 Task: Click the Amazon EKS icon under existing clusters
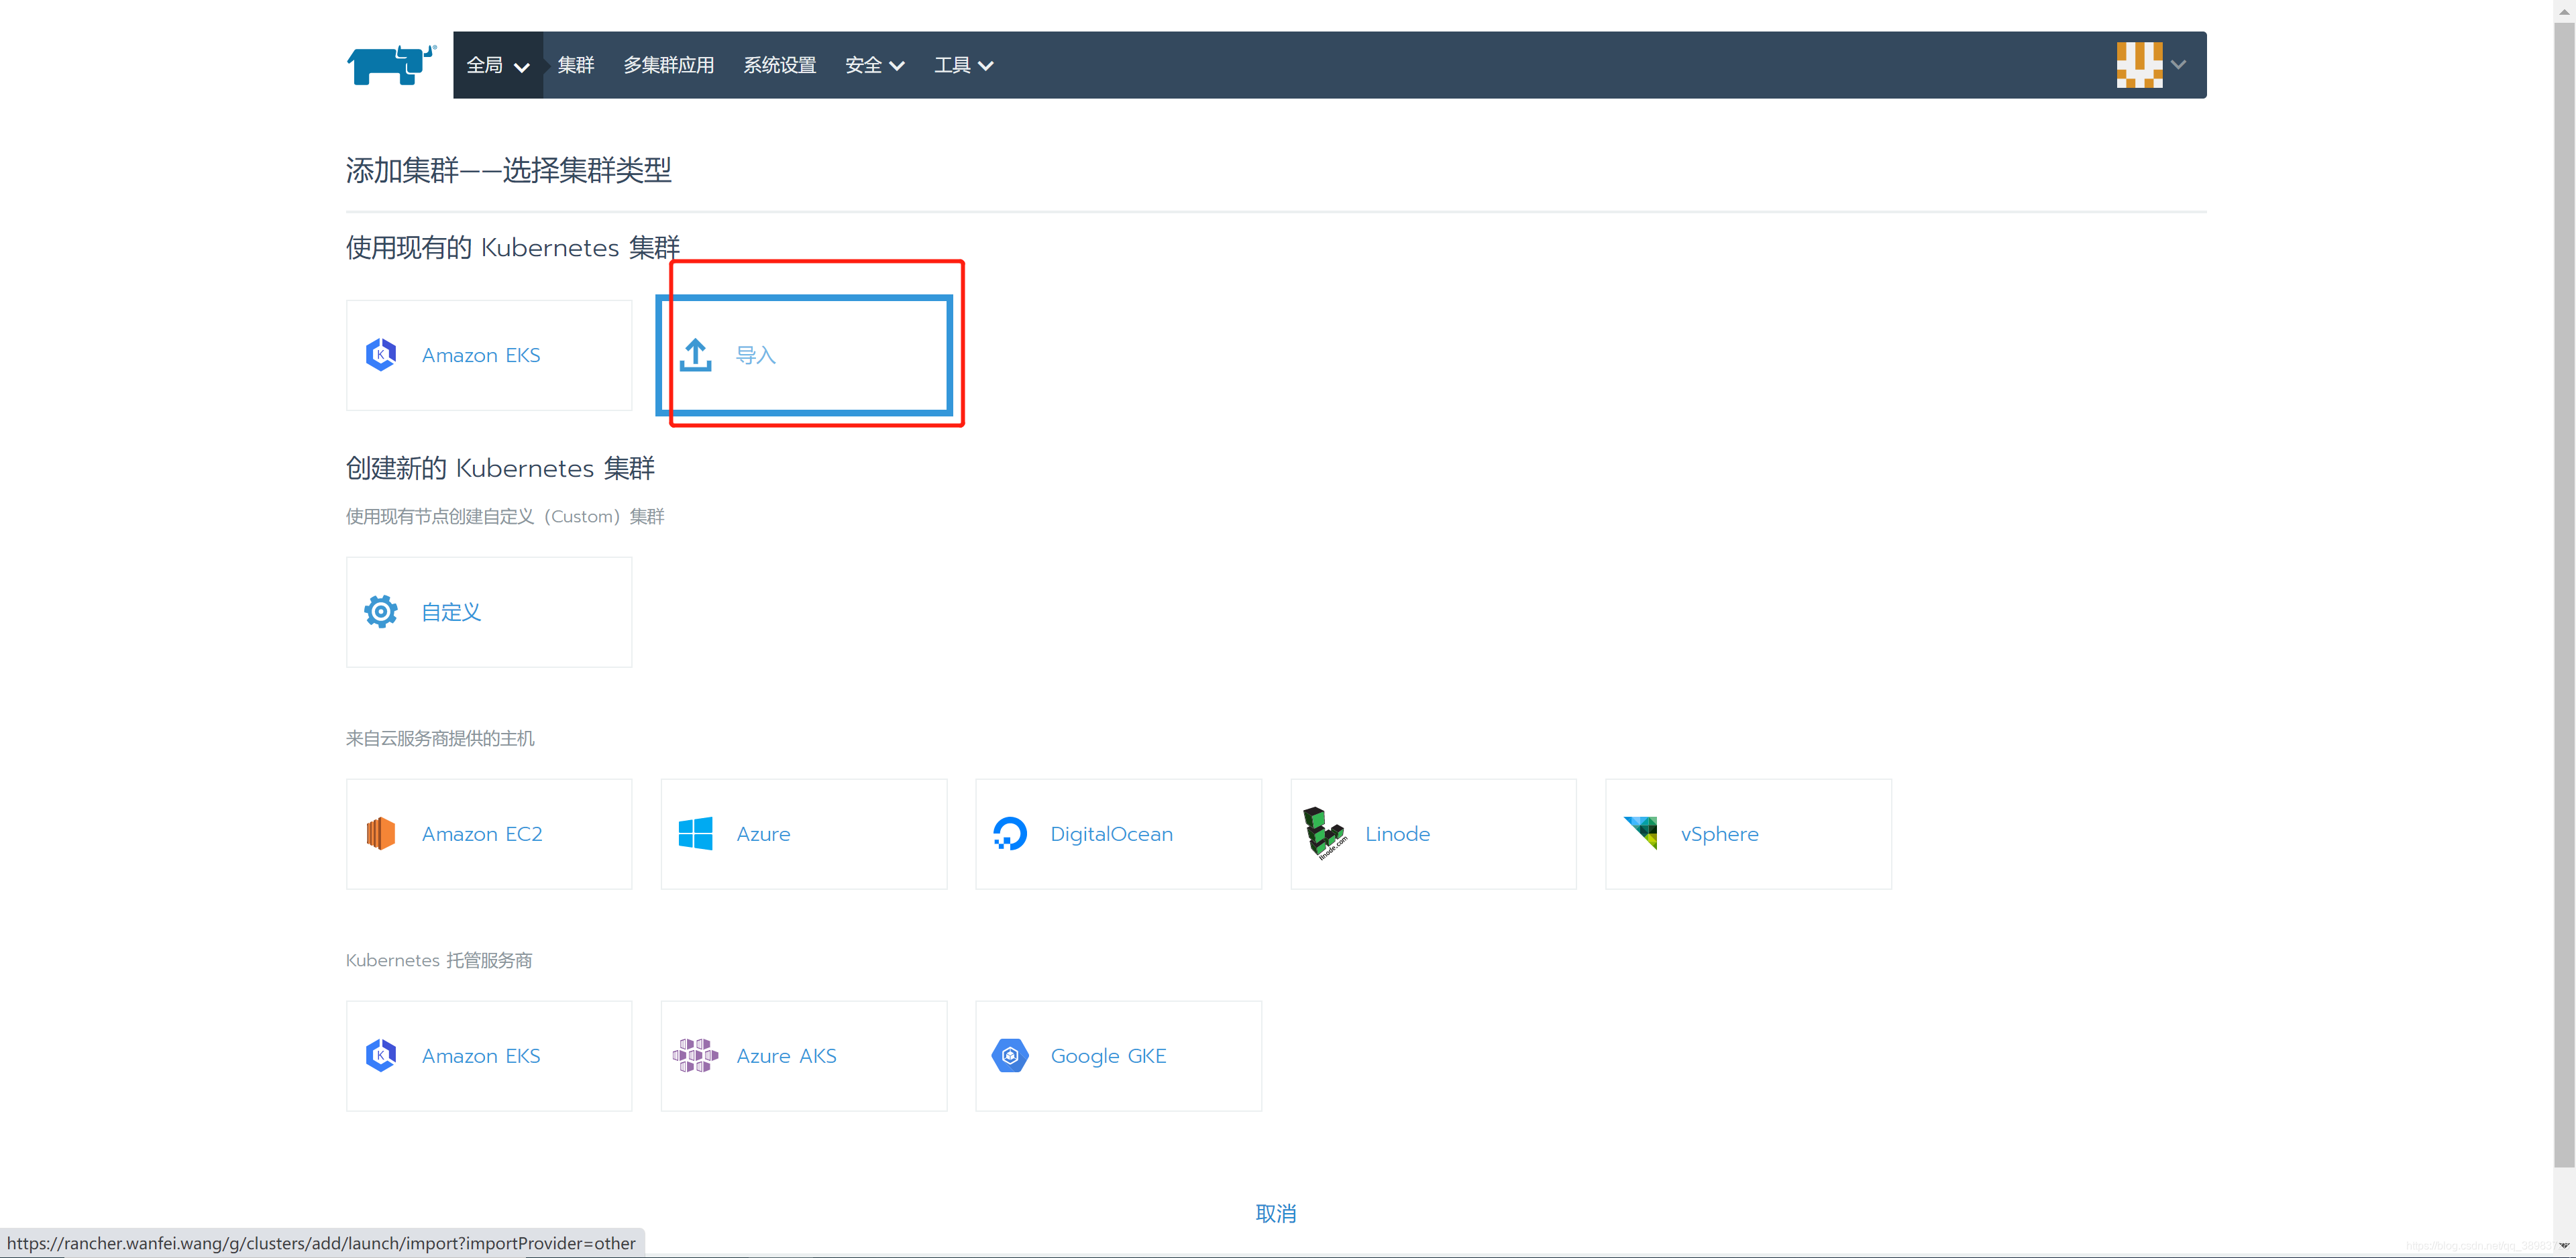381,355
